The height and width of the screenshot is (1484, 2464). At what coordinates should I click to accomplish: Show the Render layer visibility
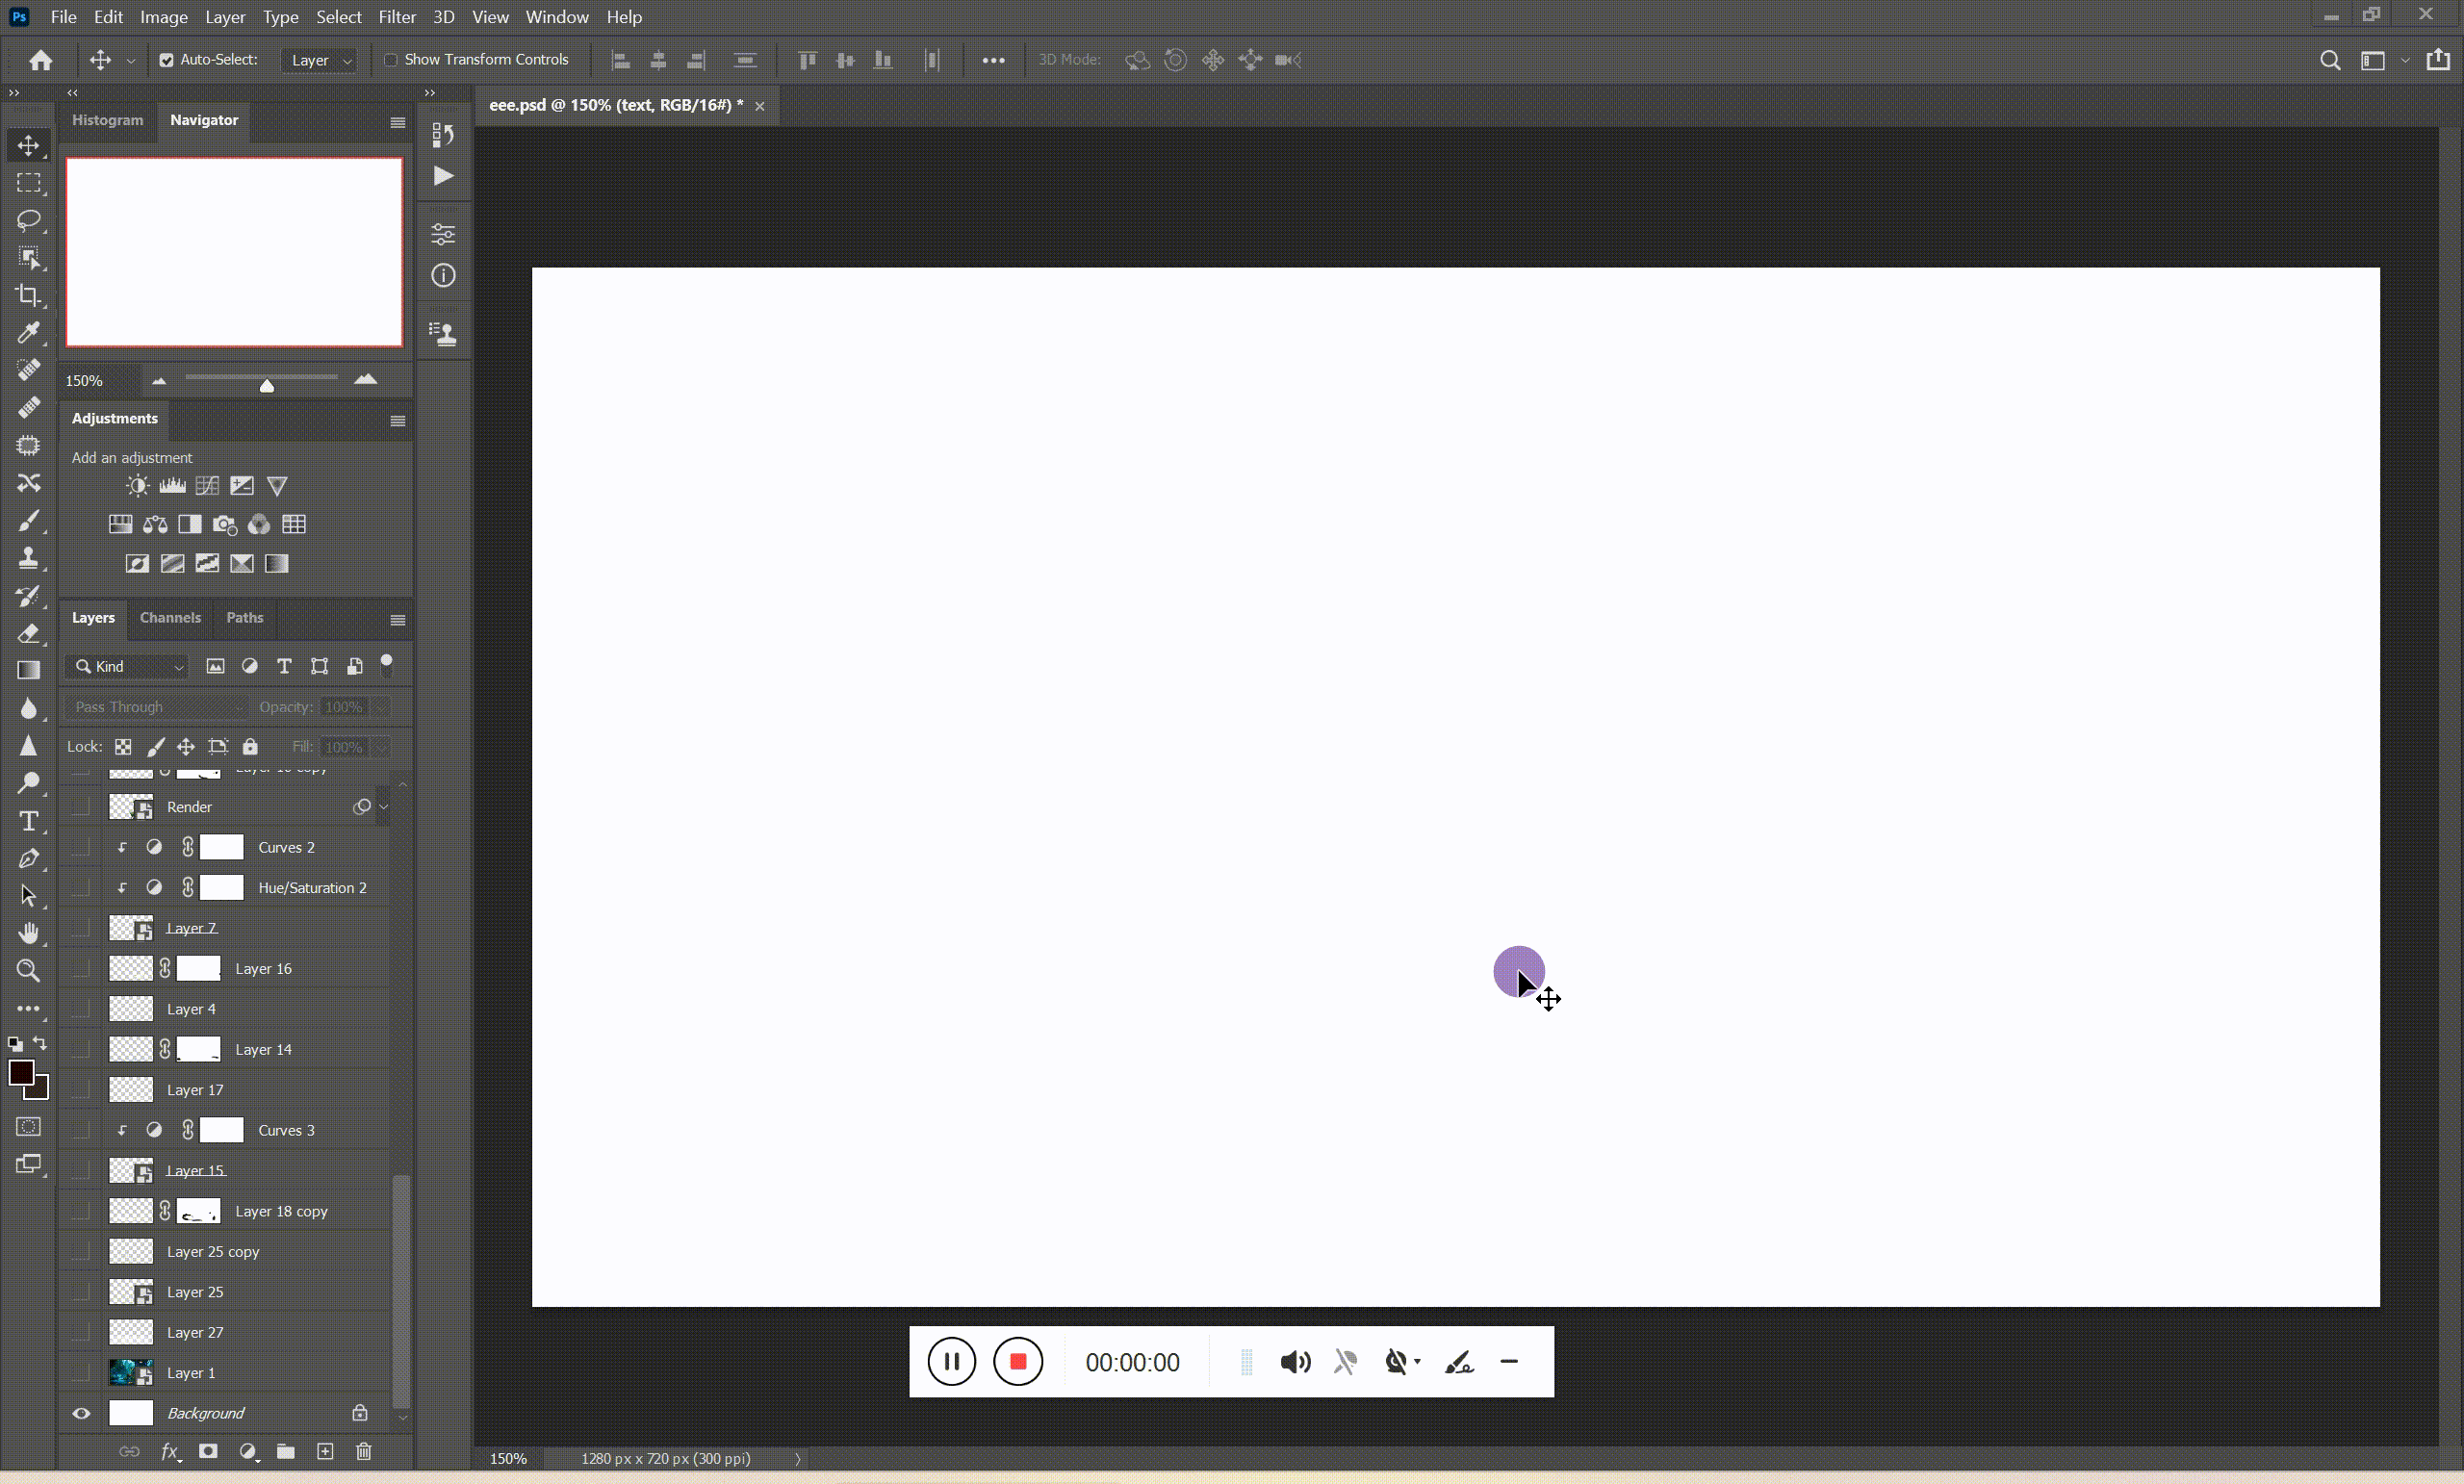coord(81,807)
